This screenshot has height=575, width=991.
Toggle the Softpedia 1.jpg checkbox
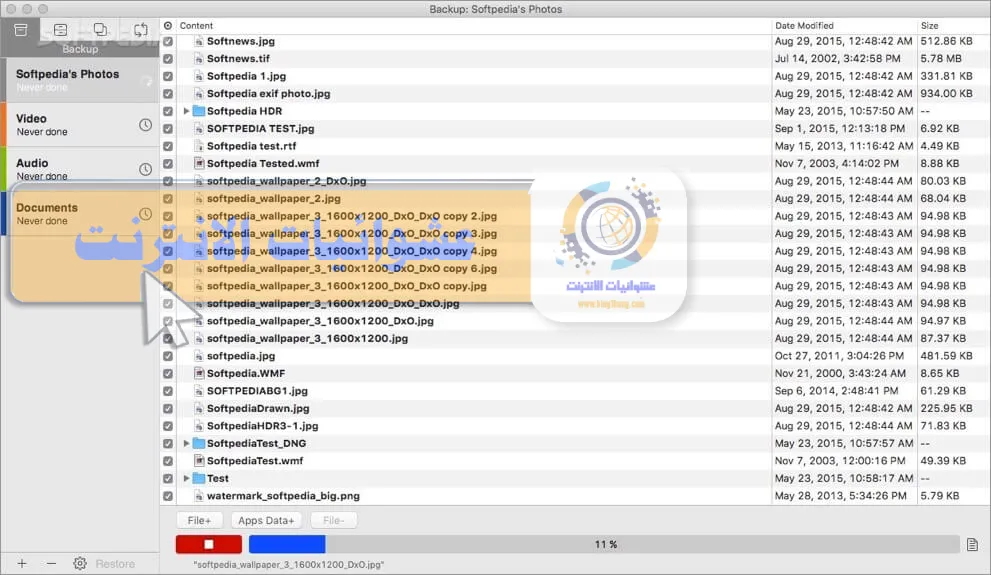167,76
